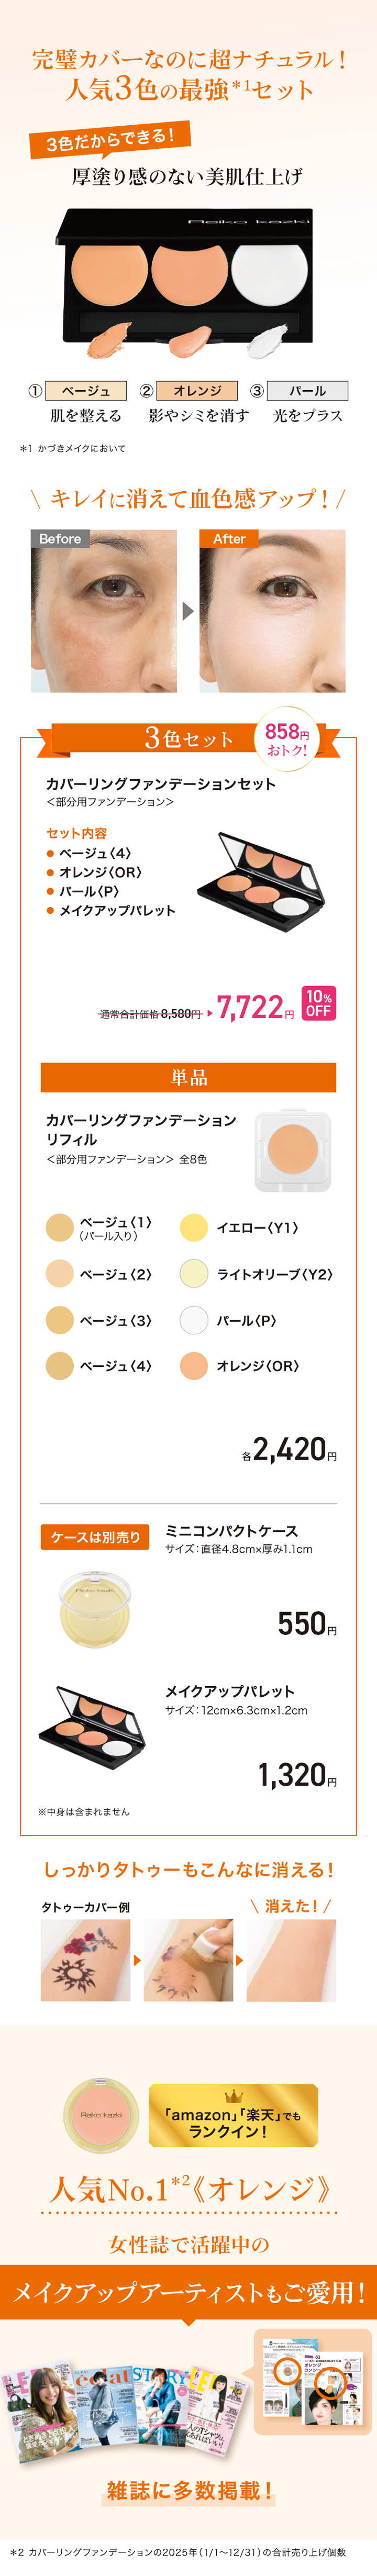Click the ベージュ label numbered ①
Screen dimensions: 377x2576
86,391
